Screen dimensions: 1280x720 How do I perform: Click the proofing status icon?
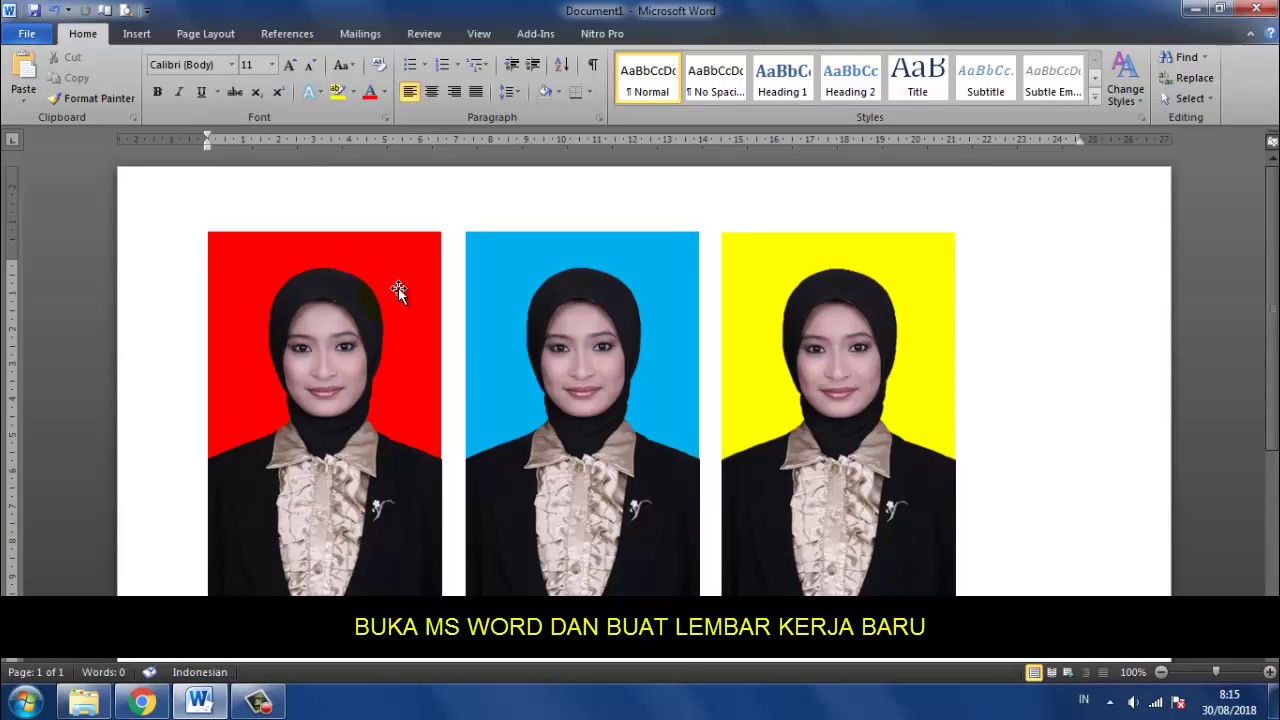pyautogui.click(x=149, y=672)
